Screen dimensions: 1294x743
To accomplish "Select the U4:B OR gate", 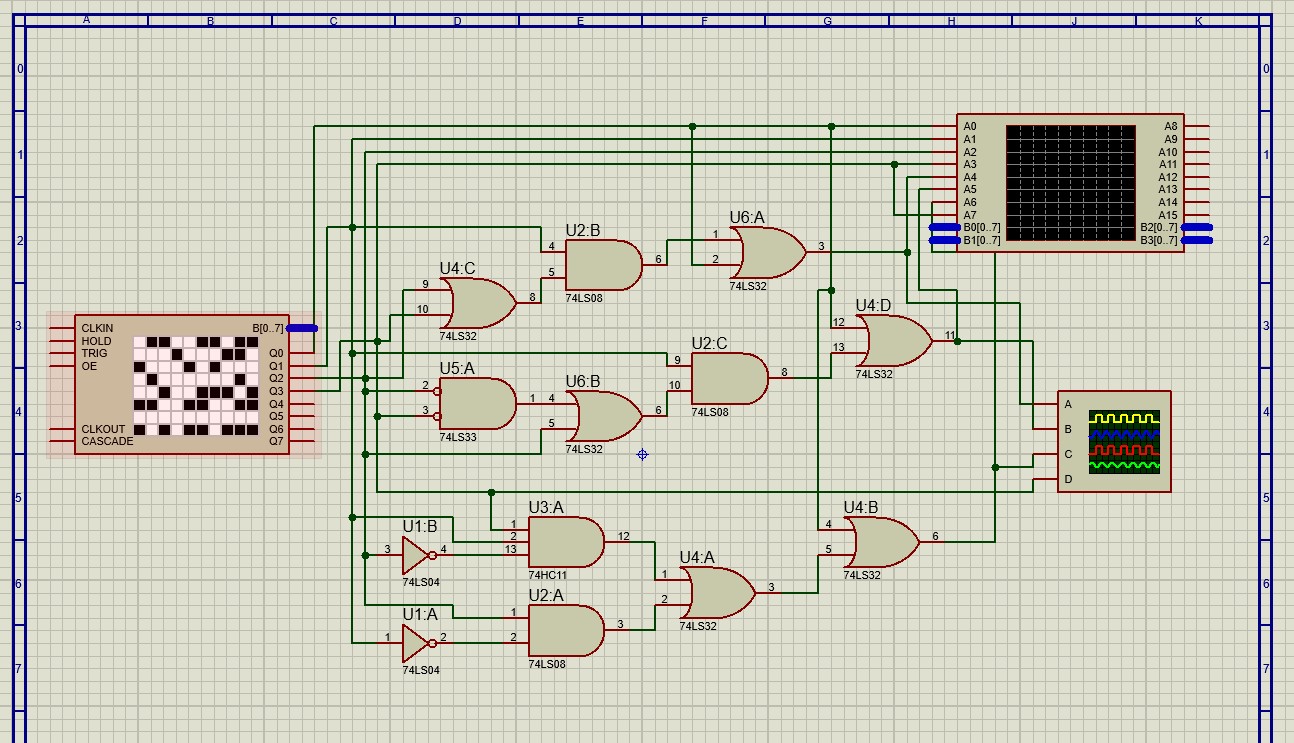I will point(882,542).
